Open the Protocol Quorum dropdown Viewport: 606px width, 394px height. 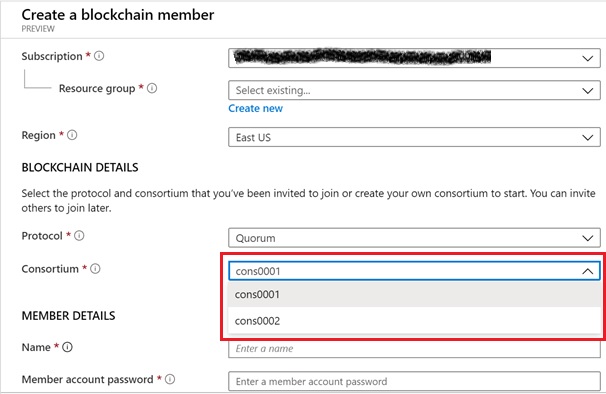(414, 238)
